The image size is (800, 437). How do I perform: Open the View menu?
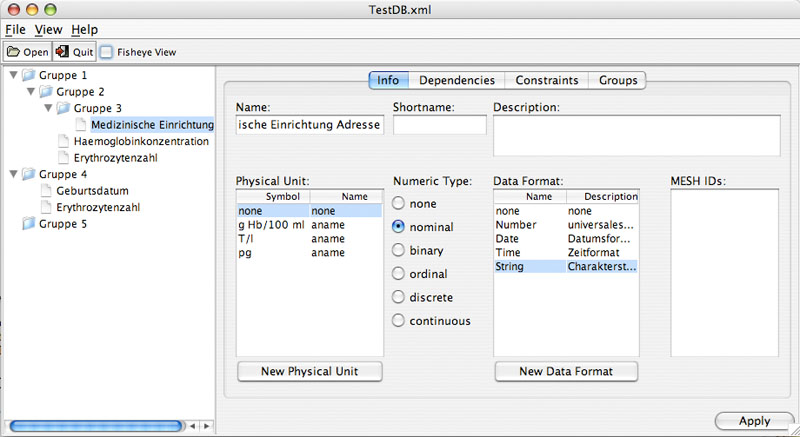(x=48, y=30)
